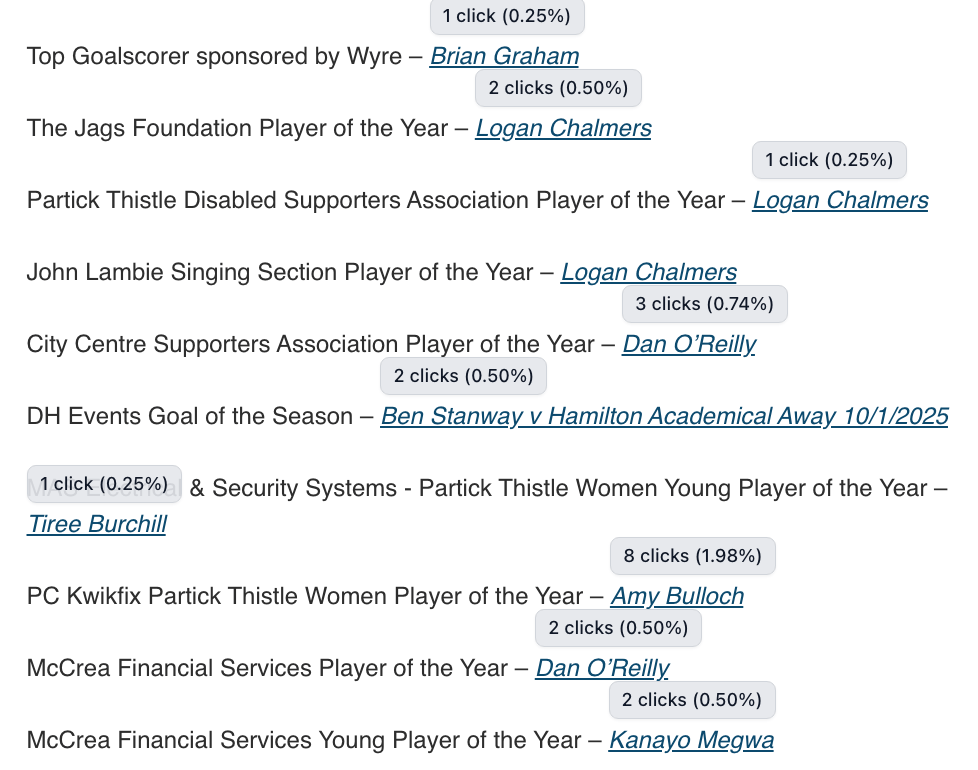
Task: Click the 8 clicks (1.98%) badge
Action: (692, 556)
